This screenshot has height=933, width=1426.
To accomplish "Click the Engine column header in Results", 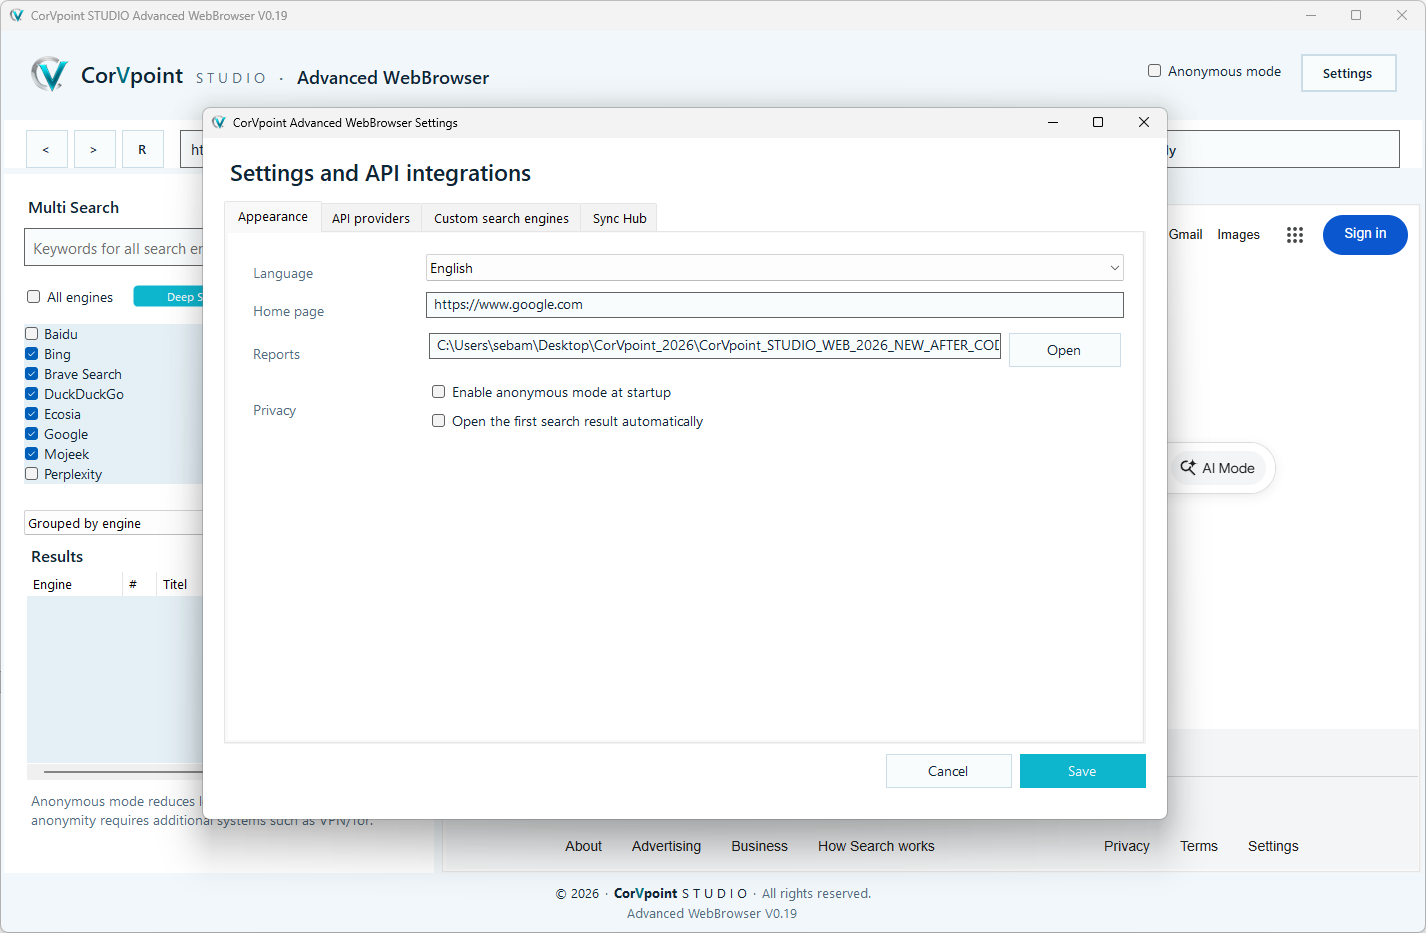I will 74,584.
